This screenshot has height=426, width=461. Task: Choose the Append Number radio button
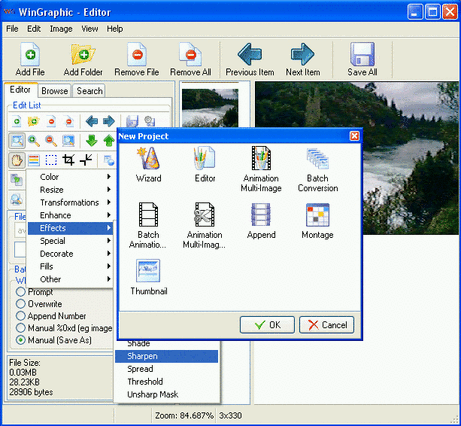tap(21, 316)
